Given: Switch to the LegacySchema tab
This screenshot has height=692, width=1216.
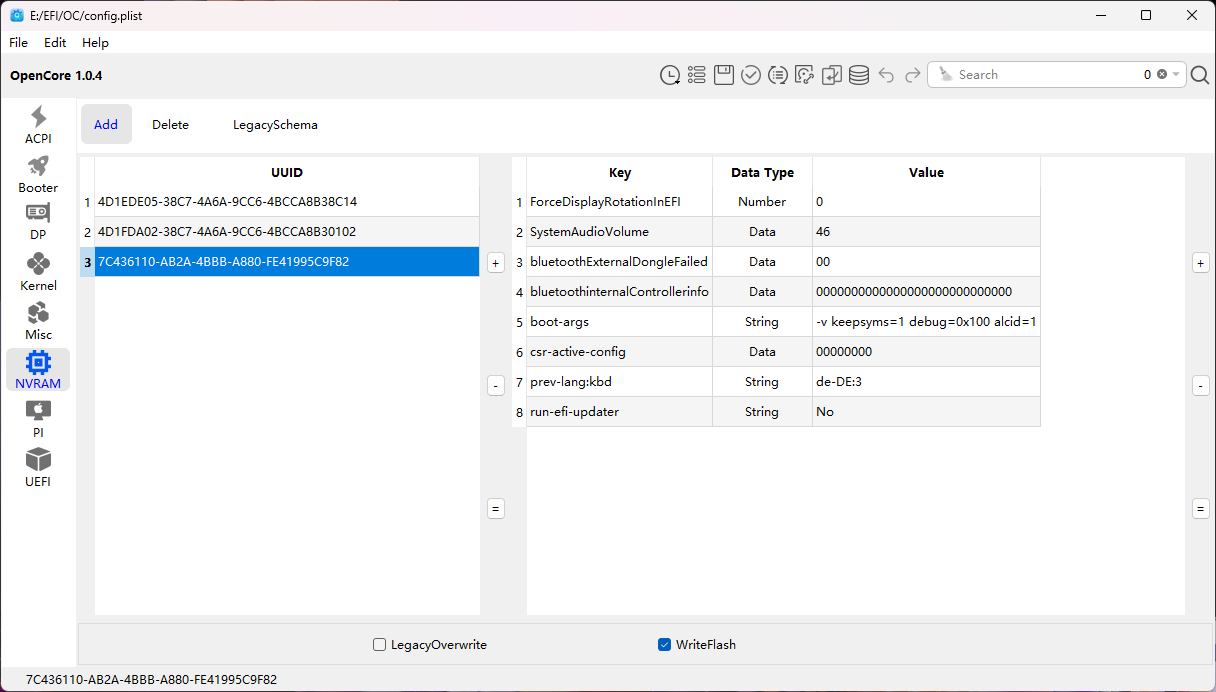Looking at the screenshot, I should pos(275,125).
